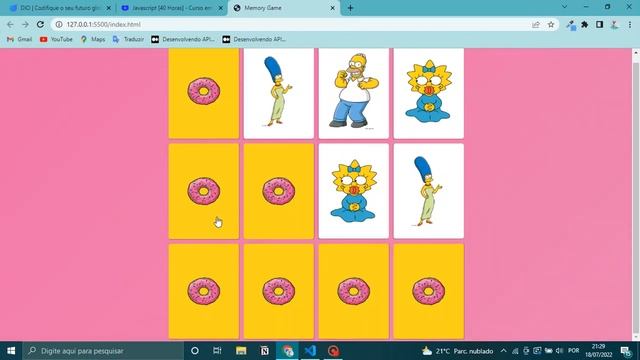Expand the tab search dropdown
This screenshot has width=640, height=360.
pyautogui.click(x=564, y=7)
